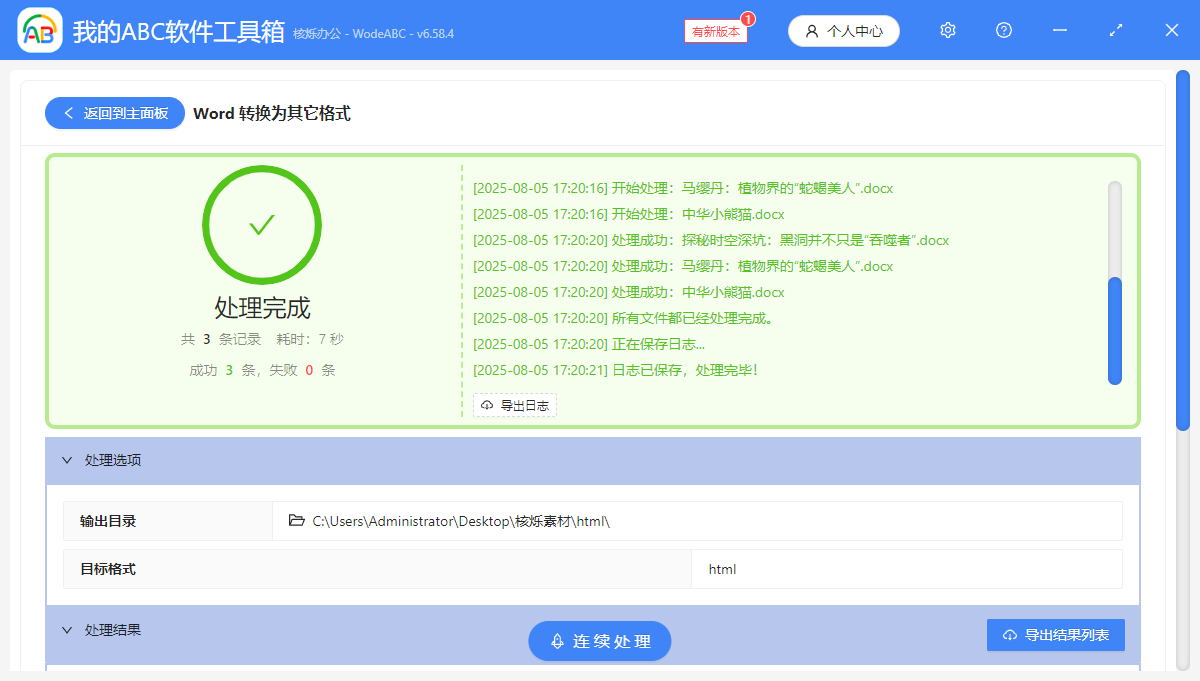This screenshot has height=681, width=1200.
Task: Export results using 导出结果列表
Action: (1056, 634)
